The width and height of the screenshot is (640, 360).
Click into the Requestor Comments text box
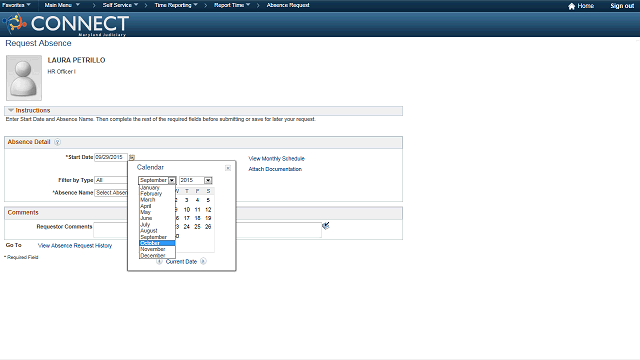pos(207,230)
